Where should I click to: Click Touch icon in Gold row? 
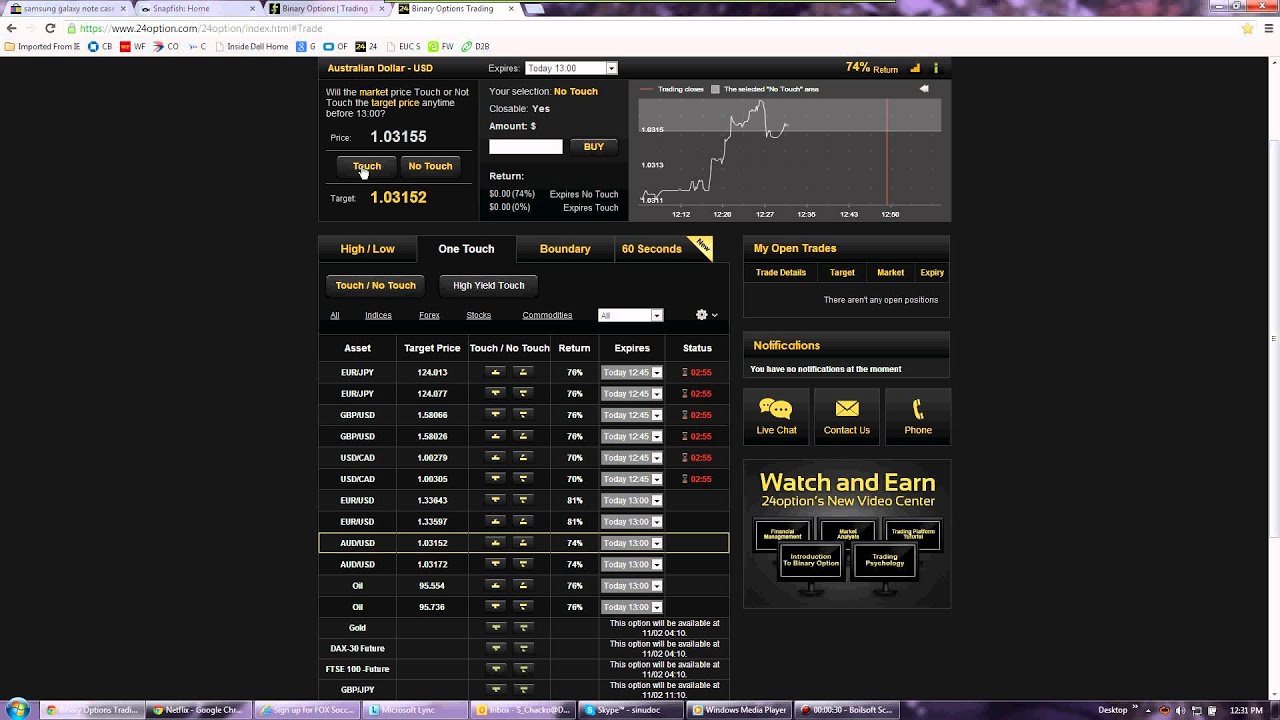coord(495,628)
